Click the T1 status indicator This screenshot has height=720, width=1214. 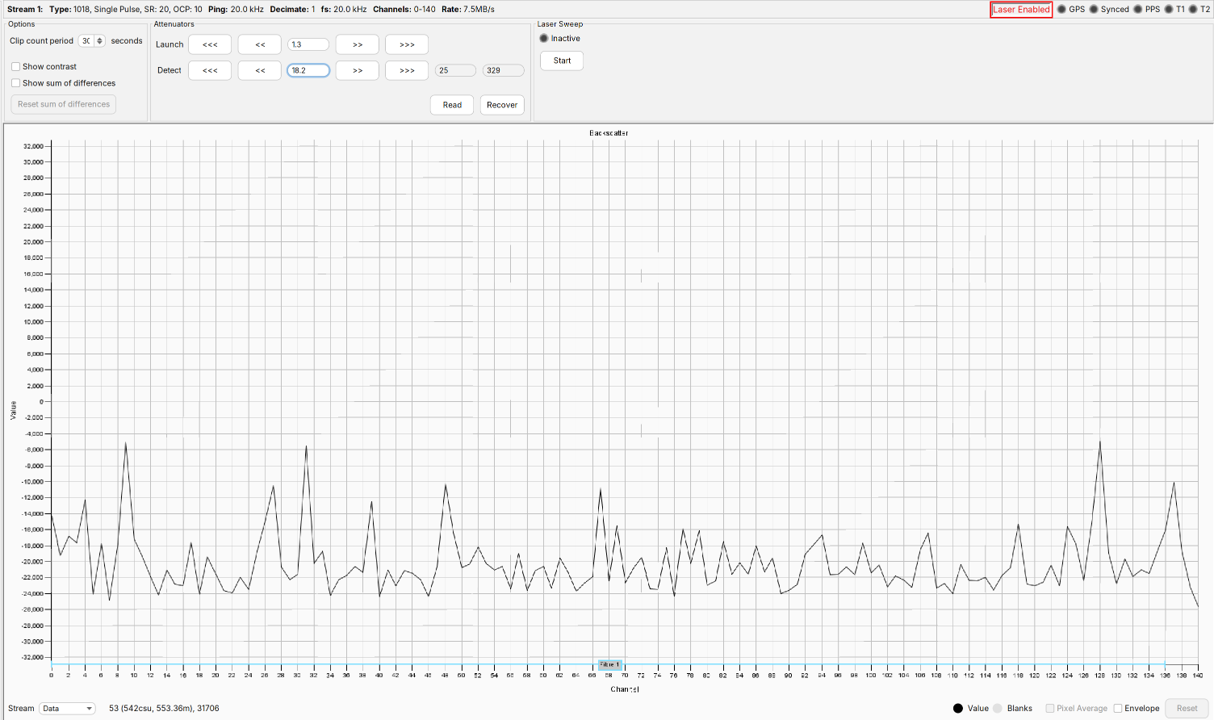point(1168,8)
